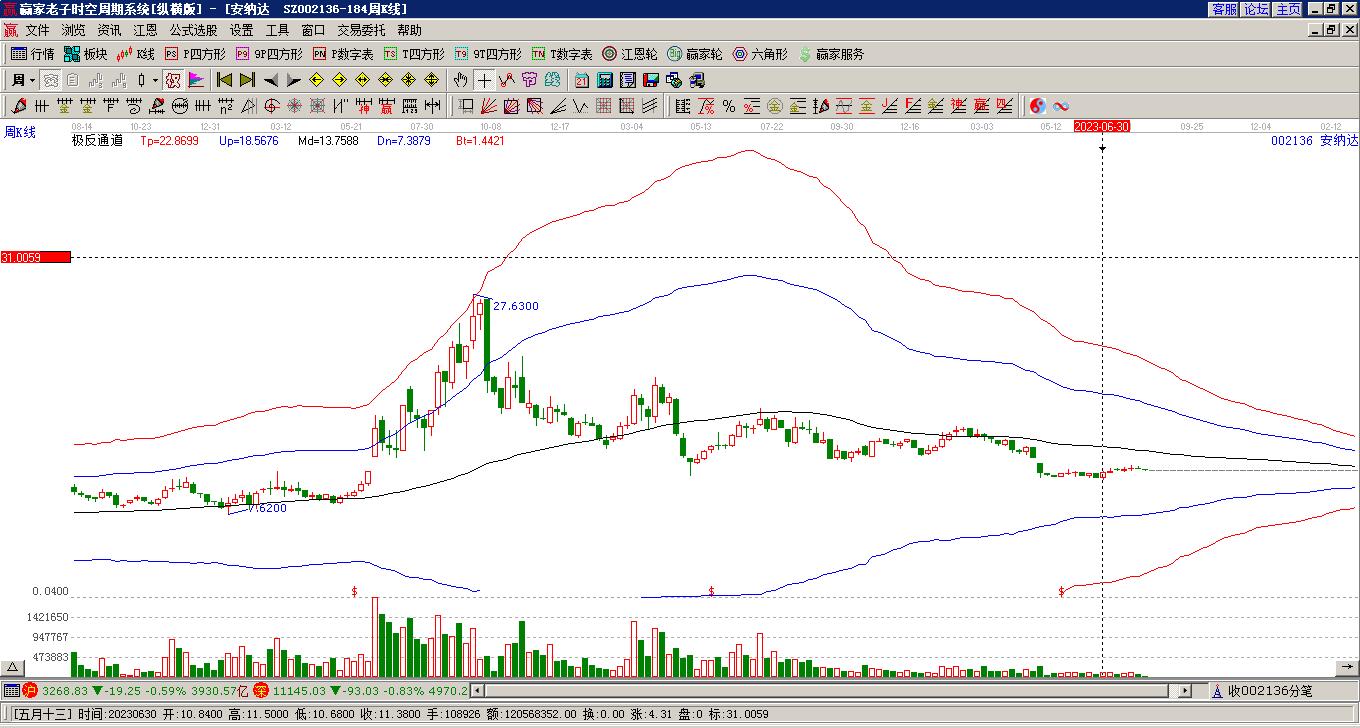The height and width of the screenshot is (728, 1360).
Task: Click the save floppy disk icon
Action: tap(651, 80)
